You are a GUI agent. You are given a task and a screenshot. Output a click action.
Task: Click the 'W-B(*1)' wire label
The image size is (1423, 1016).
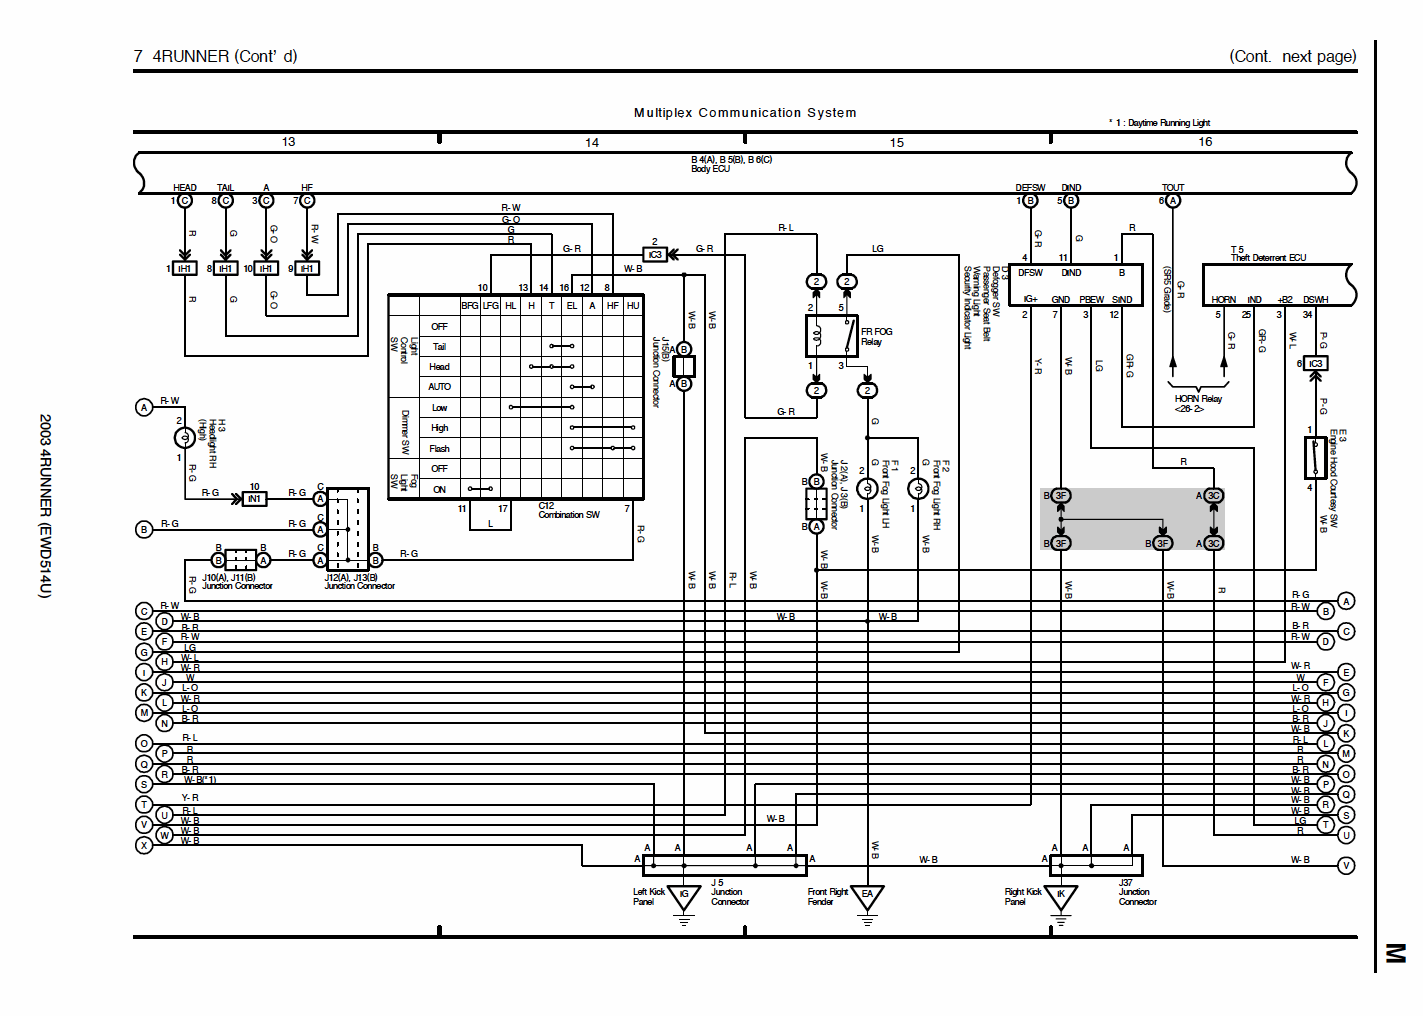(x=200, y=780)
